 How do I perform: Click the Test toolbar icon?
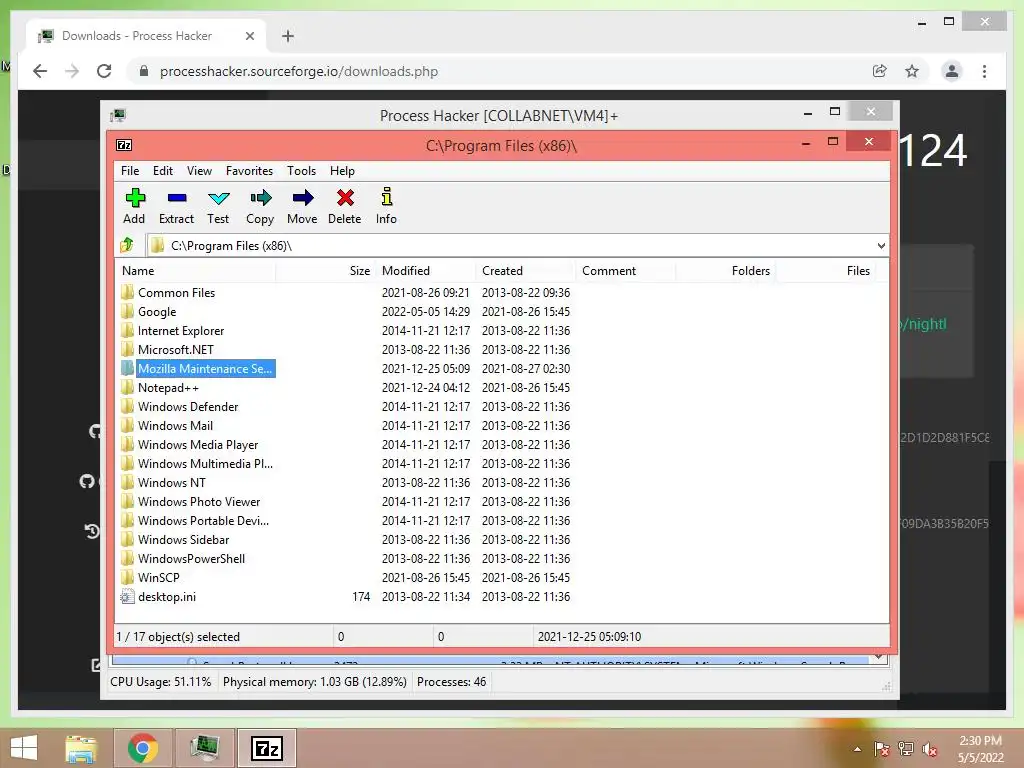click(218, 198)
